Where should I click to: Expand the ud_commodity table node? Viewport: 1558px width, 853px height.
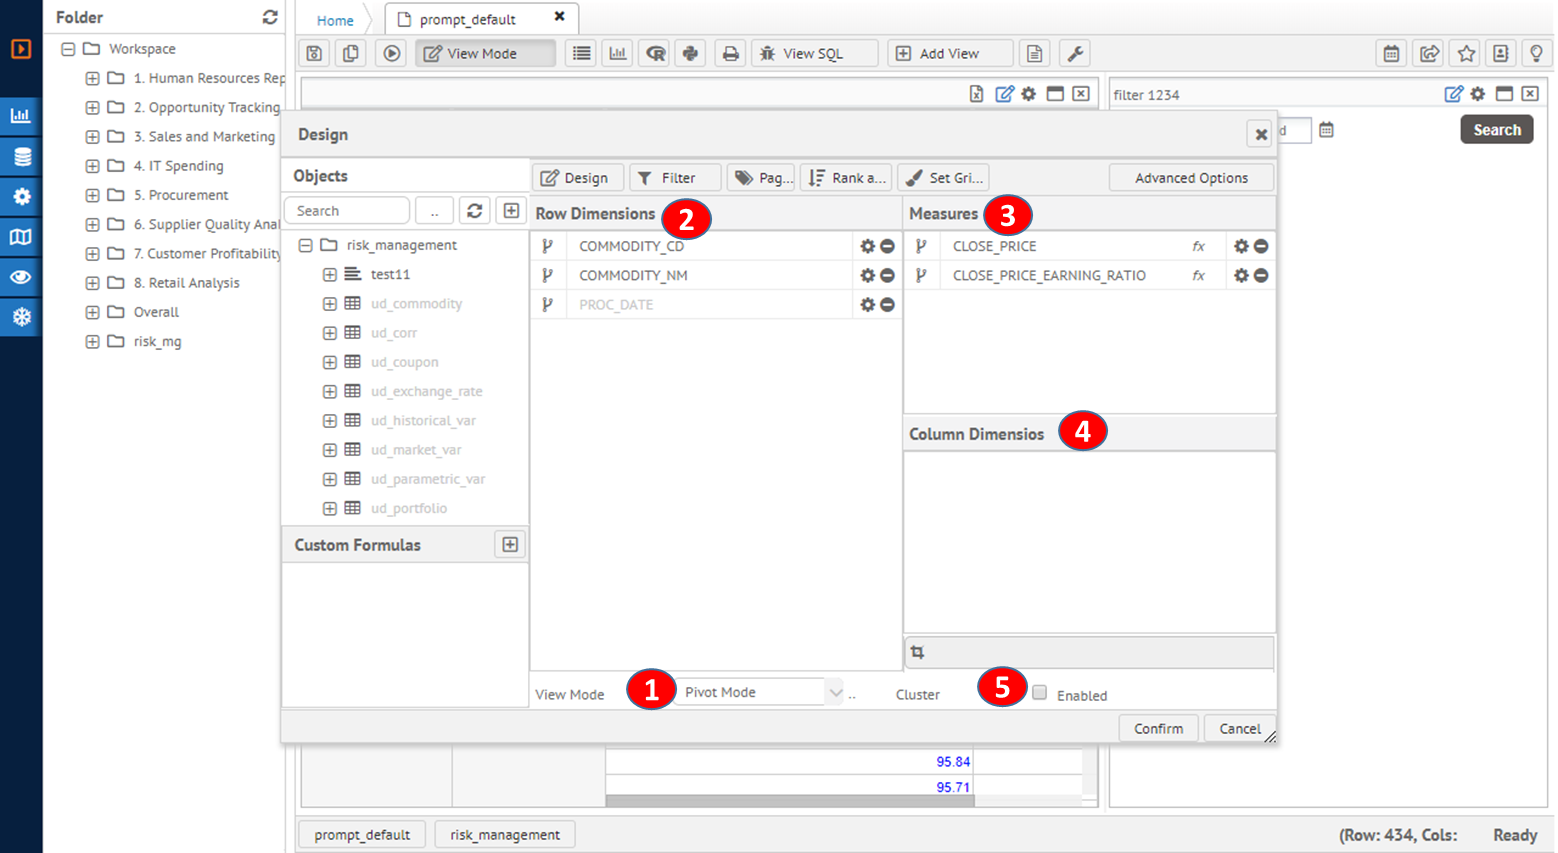329,304
